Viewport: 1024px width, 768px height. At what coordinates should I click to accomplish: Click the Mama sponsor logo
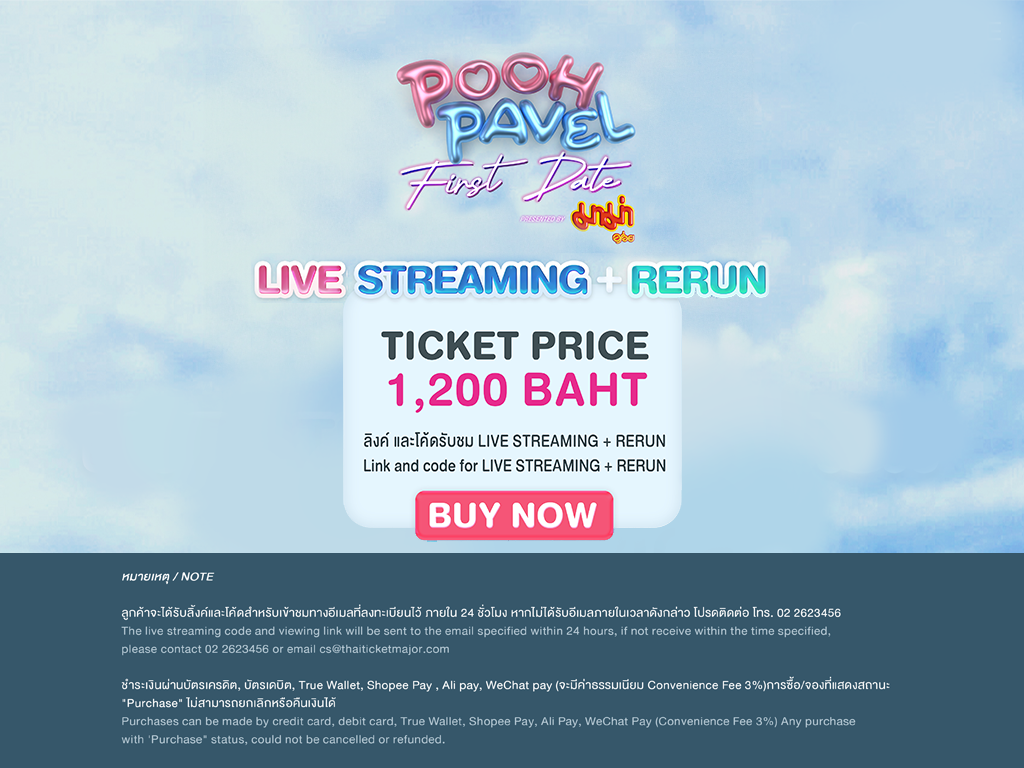(602, 220)
